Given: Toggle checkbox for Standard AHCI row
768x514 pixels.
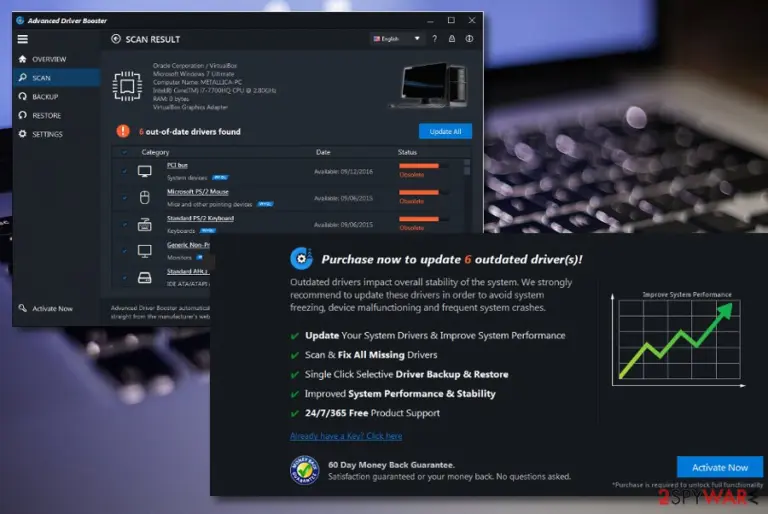Looking at the screenshot, I should (x=124, y=277).
